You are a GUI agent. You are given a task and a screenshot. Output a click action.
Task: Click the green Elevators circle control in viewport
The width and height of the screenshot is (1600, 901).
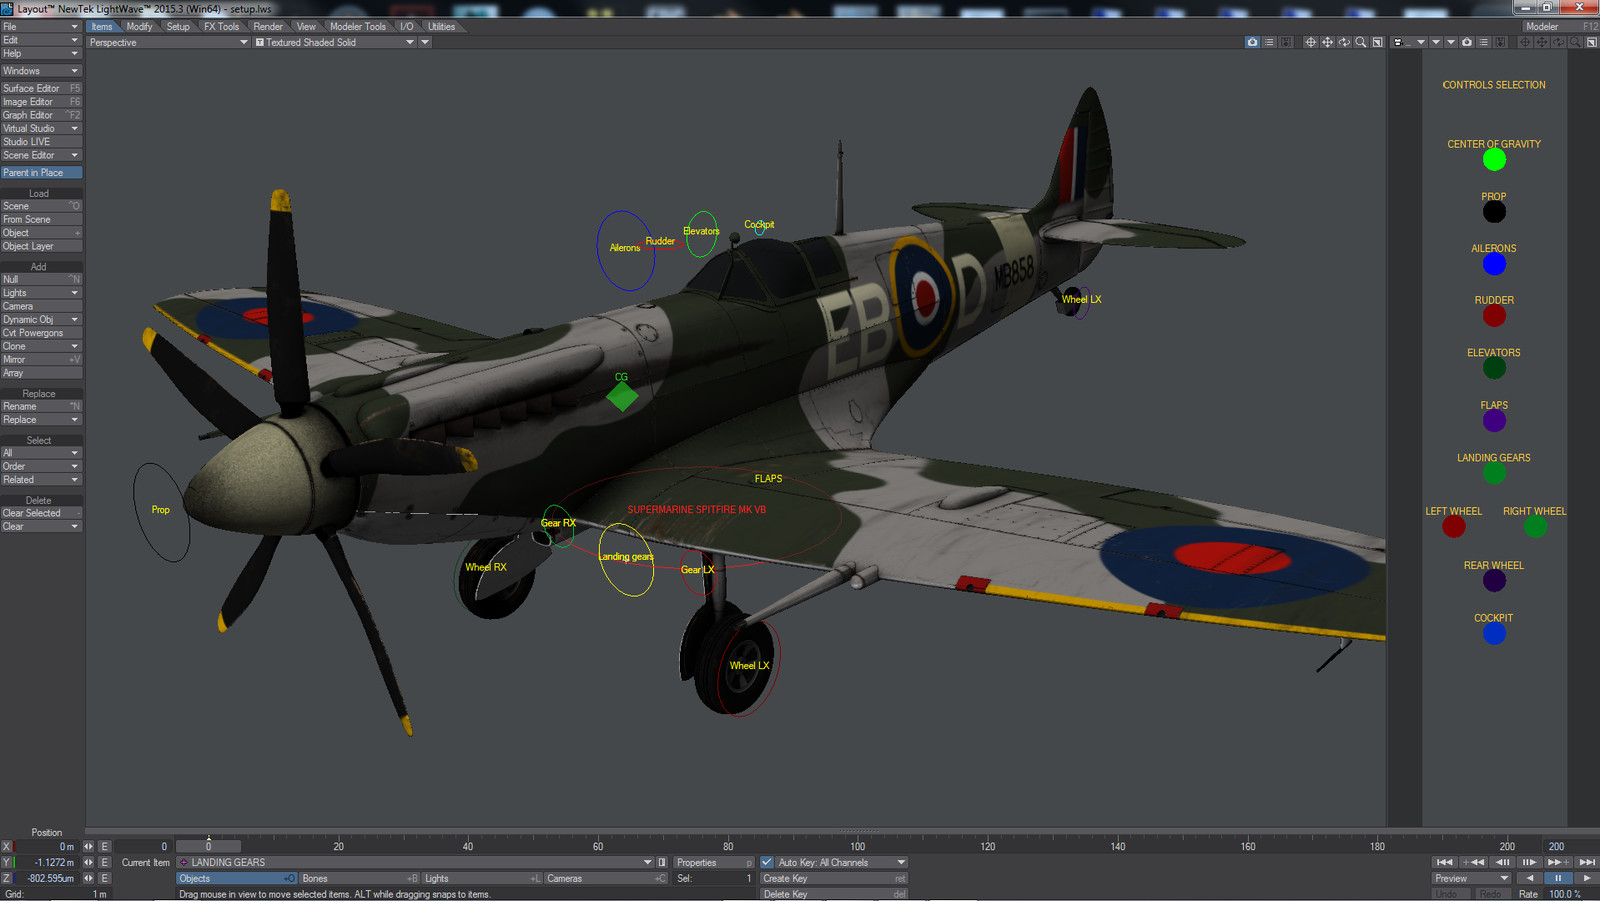point(701,234)
